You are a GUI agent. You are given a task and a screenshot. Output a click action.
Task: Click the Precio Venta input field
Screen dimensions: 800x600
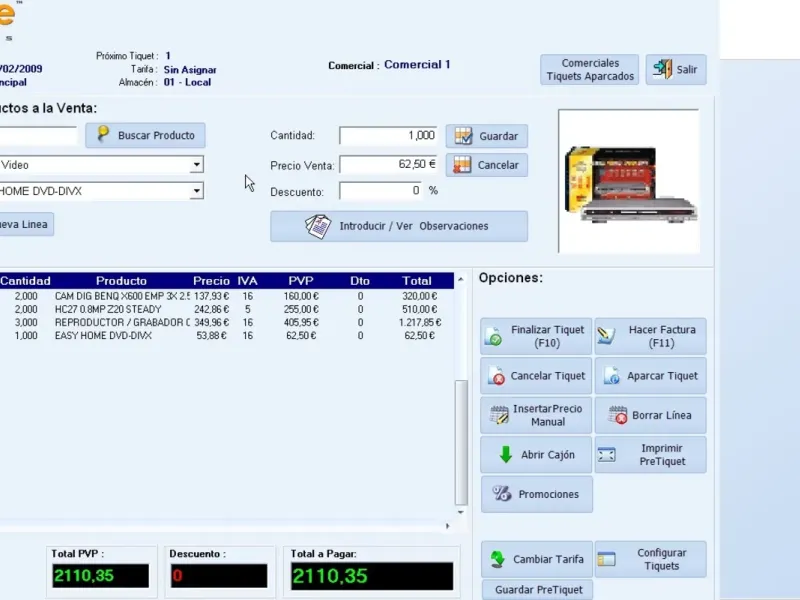click(x=388, y=165)
